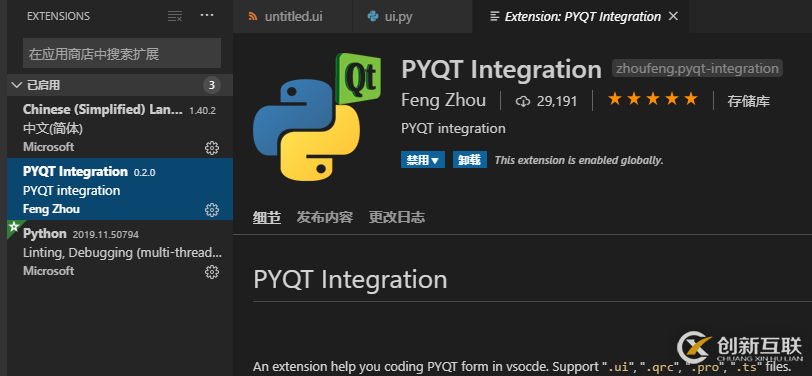
Task: Click the five-star rating
Action: point(653,99)
